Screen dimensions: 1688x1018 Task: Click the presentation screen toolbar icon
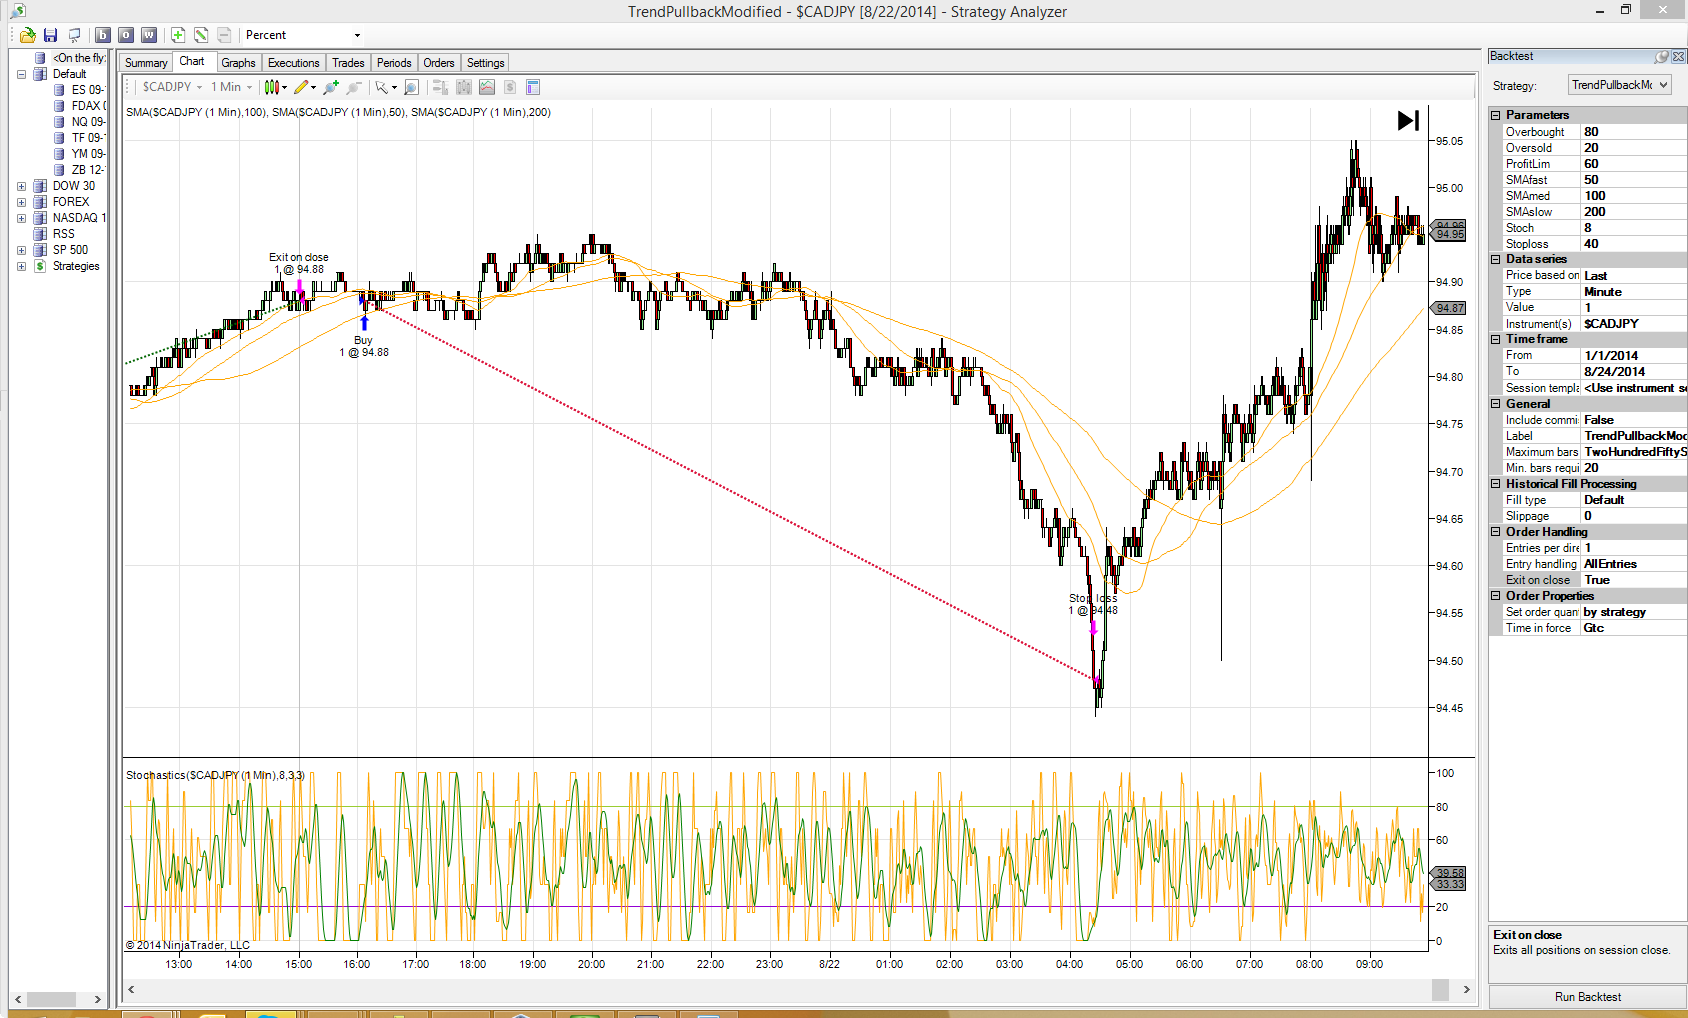74,35
